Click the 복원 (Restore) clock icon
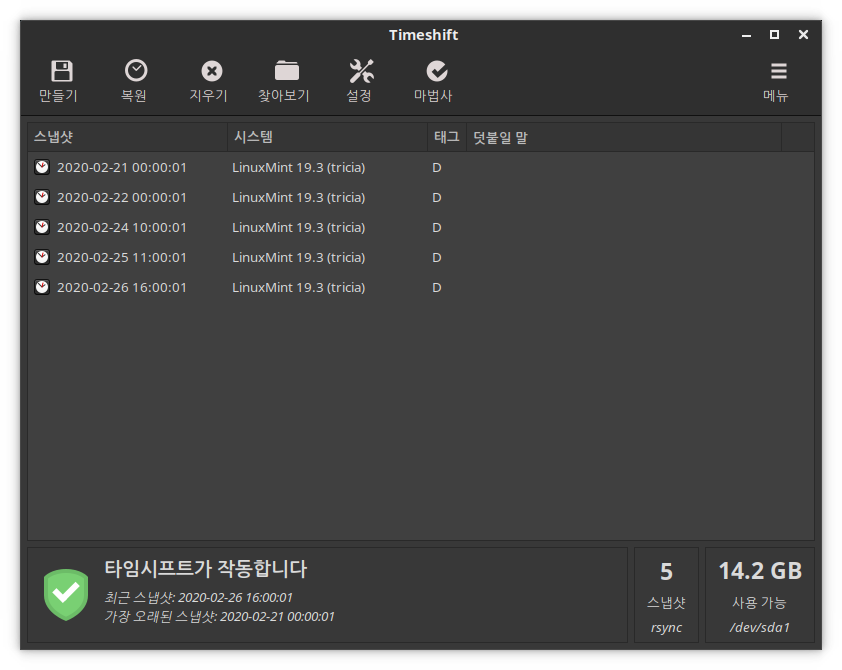 (136, 70)
